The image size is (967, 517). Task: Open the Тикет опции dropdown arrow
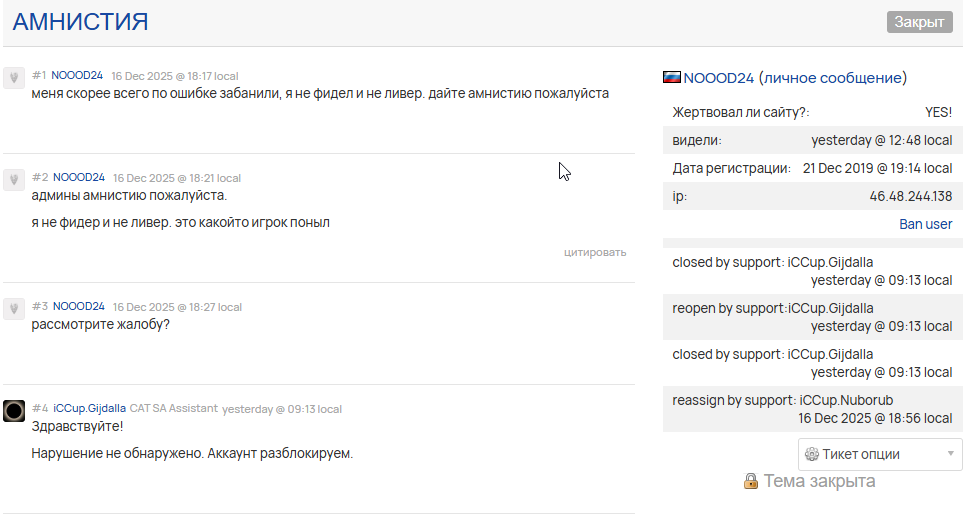click(950, 454)
